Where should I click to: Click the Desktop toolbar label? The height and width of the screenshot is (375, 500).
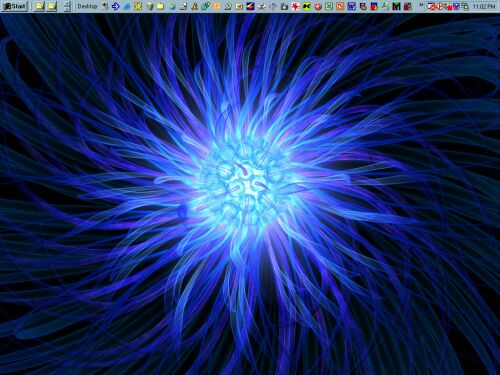pos(87,6)
